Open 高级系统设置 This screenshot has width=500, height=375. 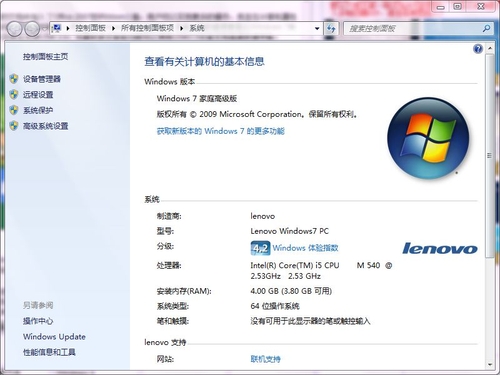[x=46, y=126]
